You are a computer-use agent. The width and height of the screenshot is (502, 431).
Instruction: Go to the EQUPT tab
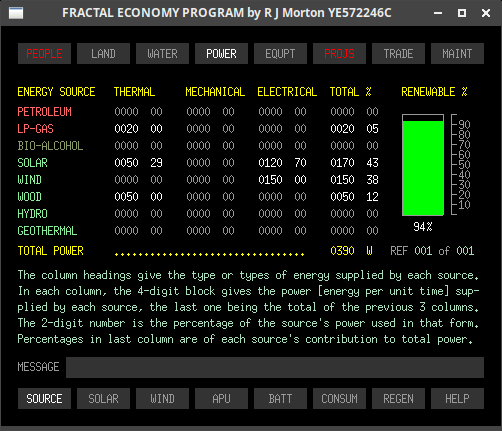click(x=280, y=53)
